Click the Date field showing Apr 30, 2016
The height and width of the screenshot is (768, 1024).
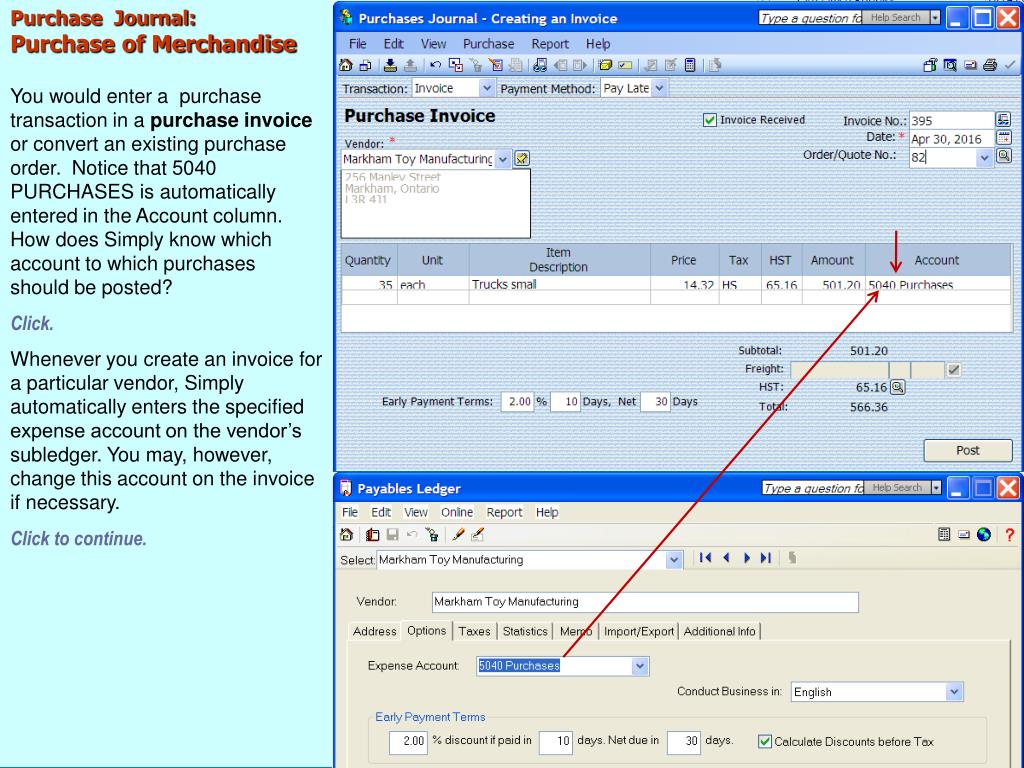click(952, 138)
